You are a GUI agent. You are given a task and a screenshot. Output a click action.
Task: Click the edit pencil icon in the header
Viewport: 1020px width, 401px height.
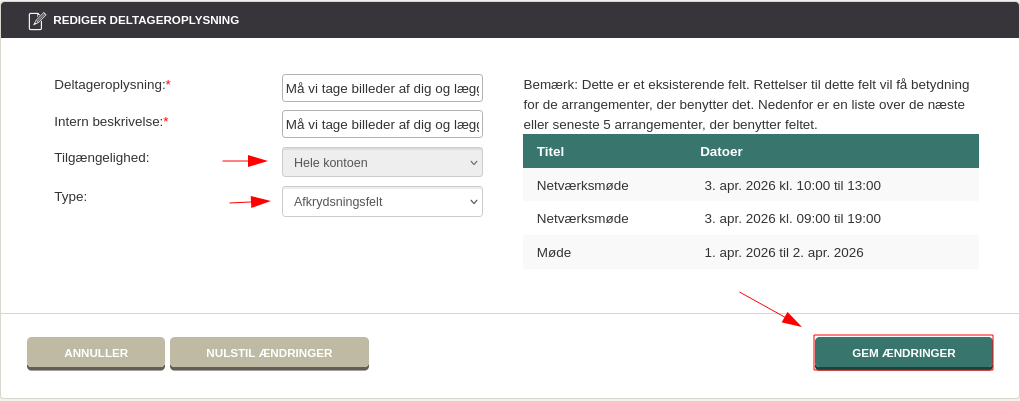37,20
